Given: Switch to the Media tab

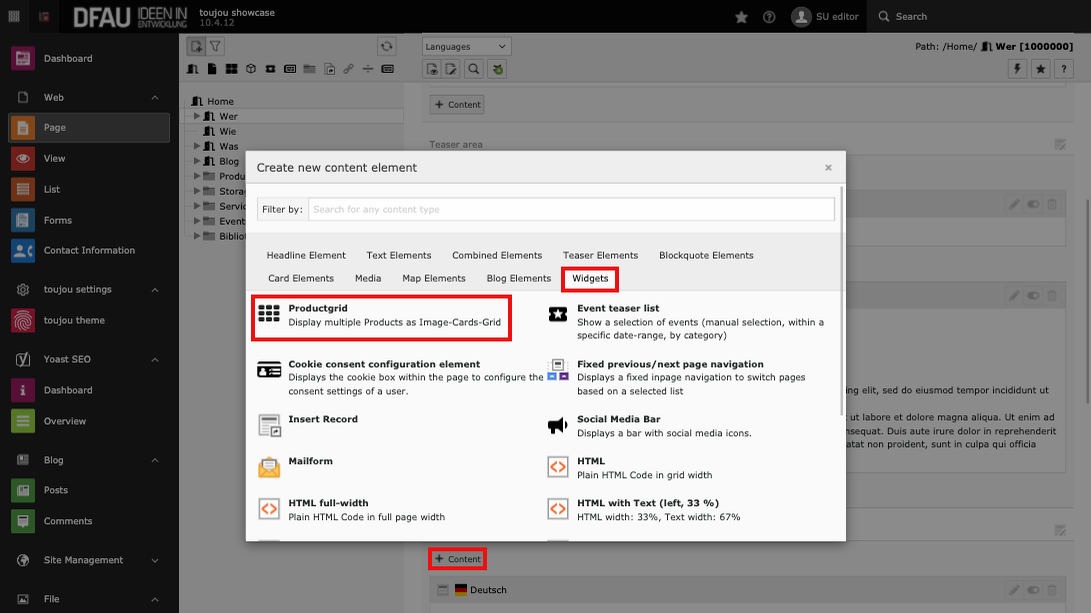Looking at the screenshot, I should tap(368, 278).
